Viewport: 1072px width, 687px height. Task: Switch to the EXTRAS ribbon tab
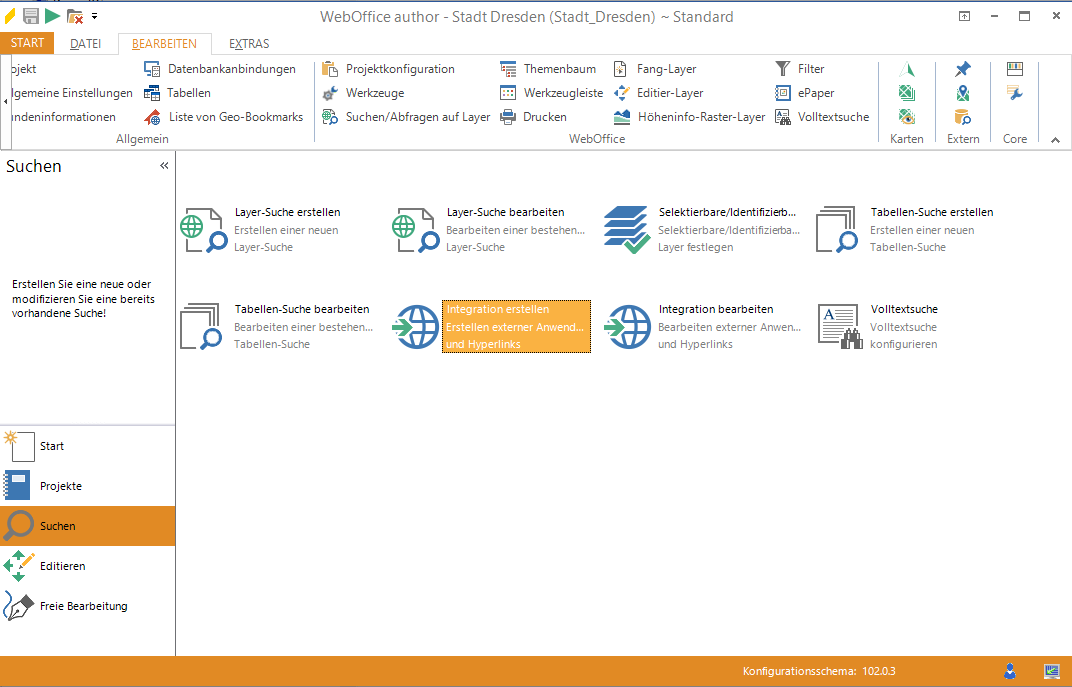(x=249, y=44)
